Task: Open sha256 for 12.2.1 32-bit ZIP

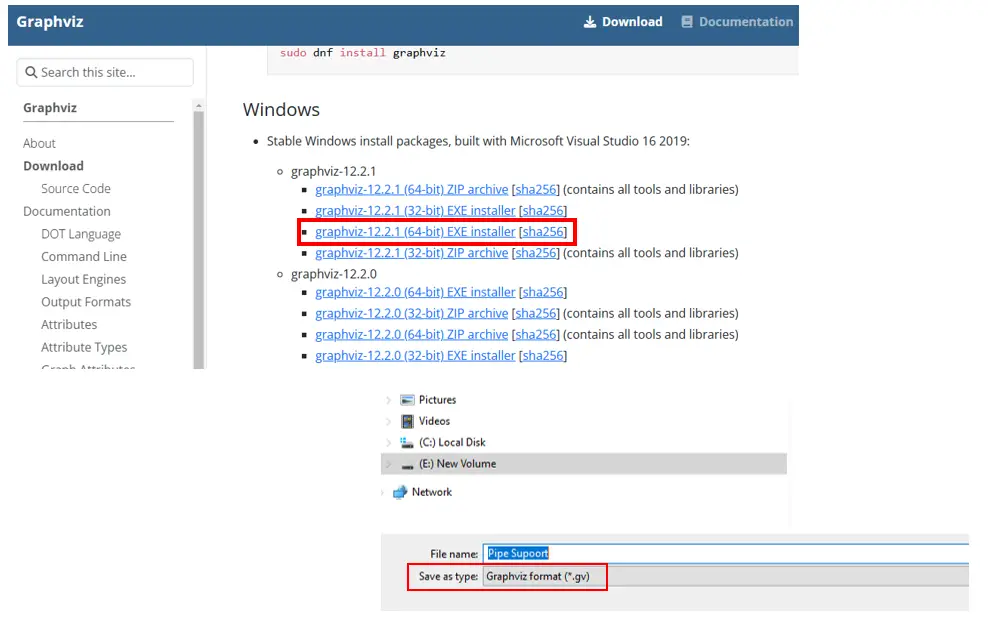Action: point(536,253)
